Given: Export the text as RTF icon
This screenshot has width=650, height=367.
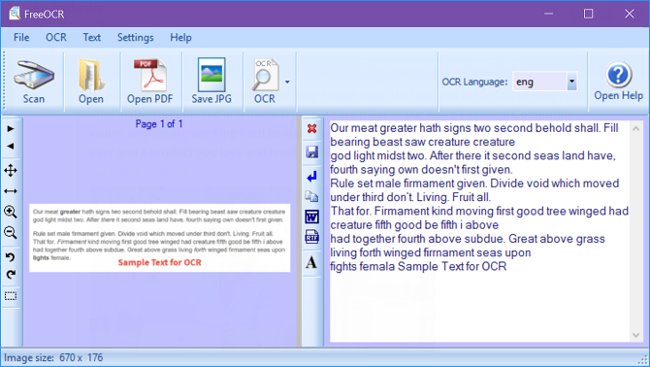Looking at the screenshot, I should pyautogui.click(x=312, y=237).
